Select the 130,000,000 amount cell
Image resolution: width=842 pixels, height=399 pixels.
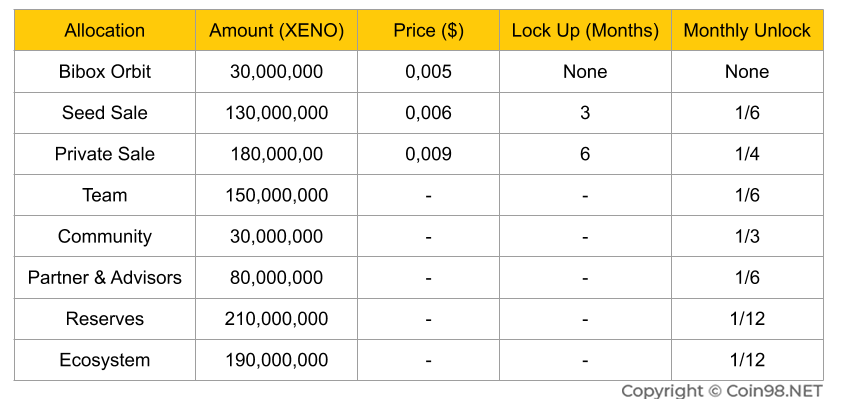277,113
